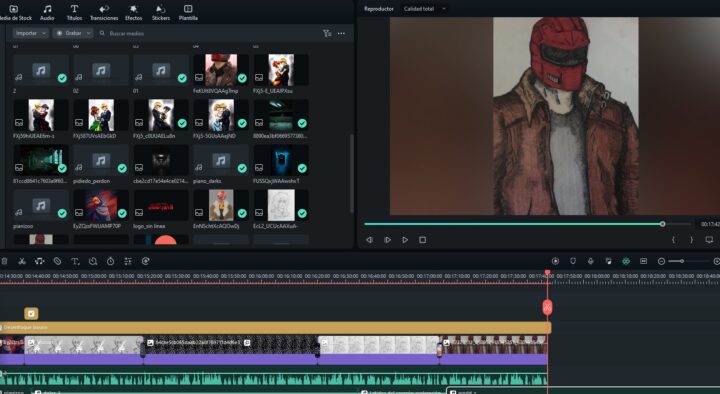Select the Text tool in timeline toolbar
The height and width of the screenshot is (394, 720).
pyautogui.click(x=75, y=261)
